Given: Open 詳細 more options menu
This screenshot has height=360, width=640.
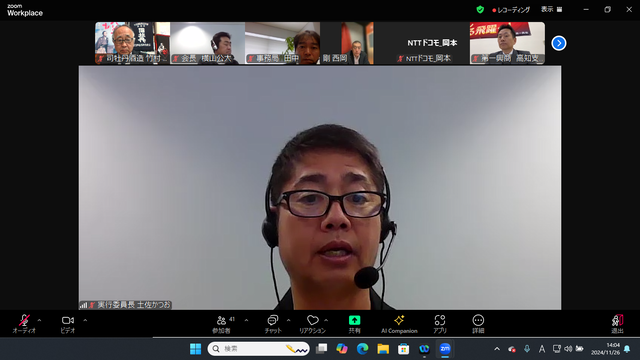Looking at the screenshot, I should pos(478,324).
